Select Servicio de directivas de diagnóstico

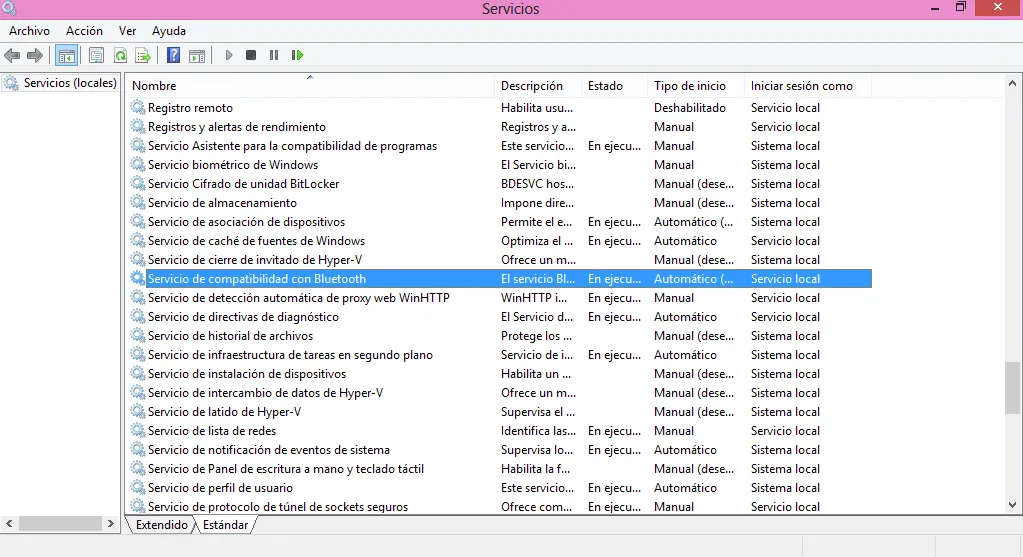[x=243, y=316]
